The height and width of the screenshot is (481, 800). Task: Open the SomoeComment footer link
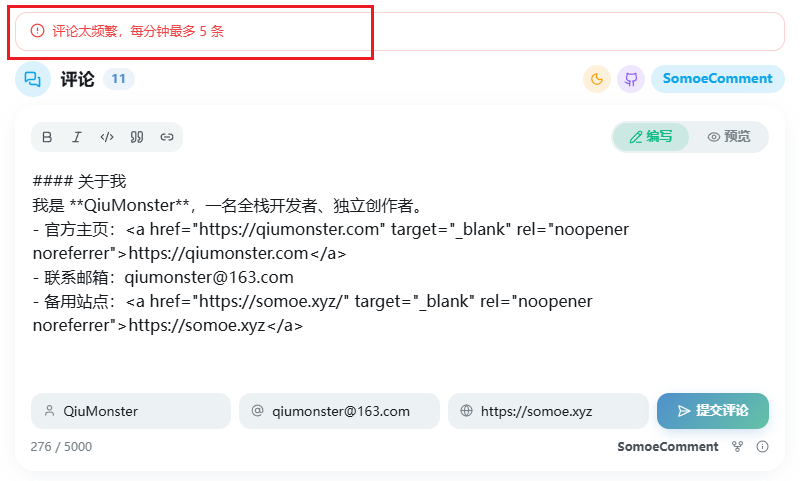(667, 447)
